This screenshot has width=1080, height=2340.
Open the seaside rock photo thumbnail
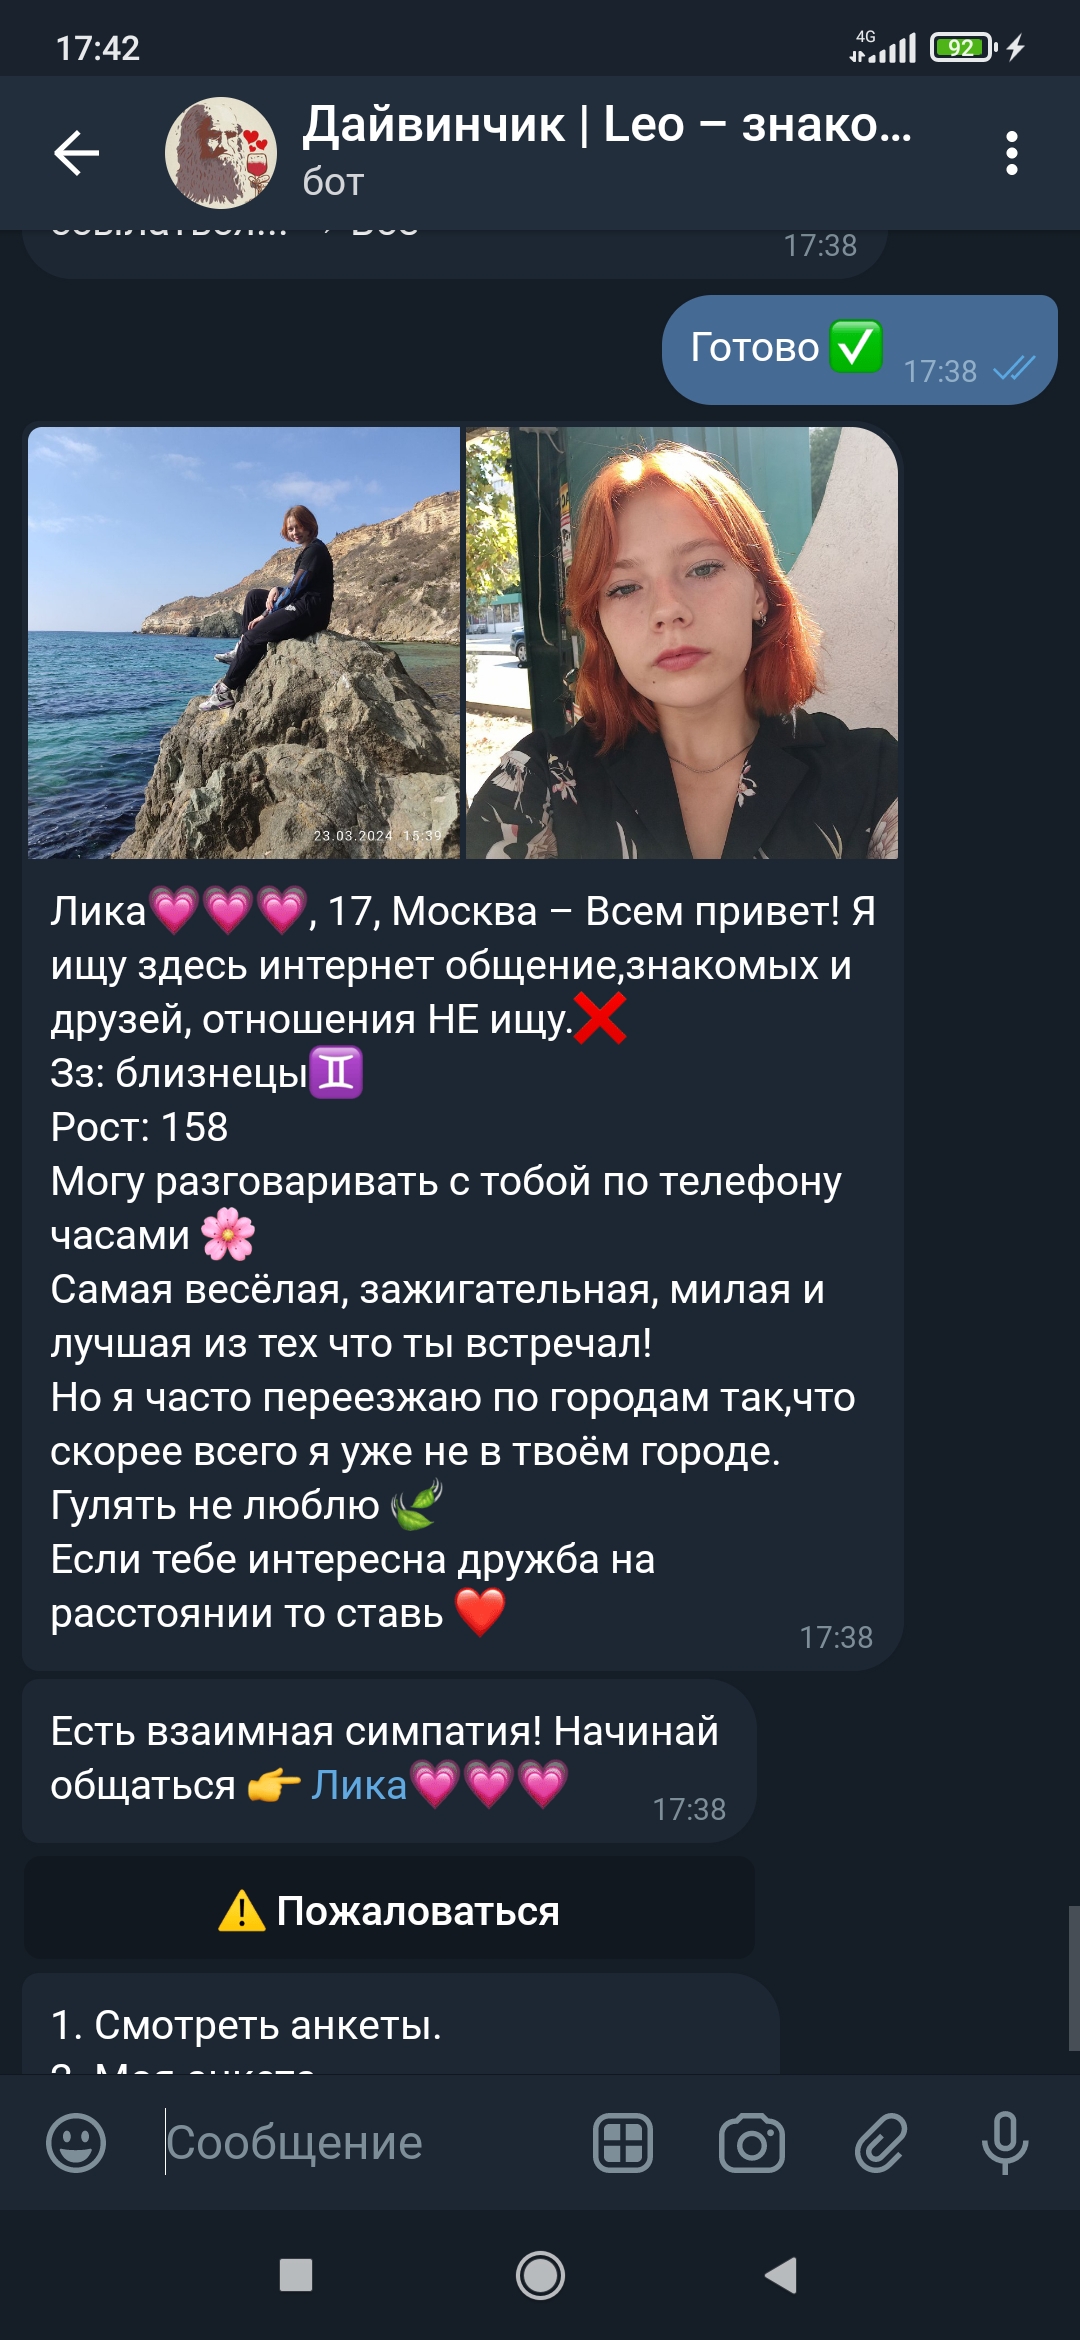[244, 643]
